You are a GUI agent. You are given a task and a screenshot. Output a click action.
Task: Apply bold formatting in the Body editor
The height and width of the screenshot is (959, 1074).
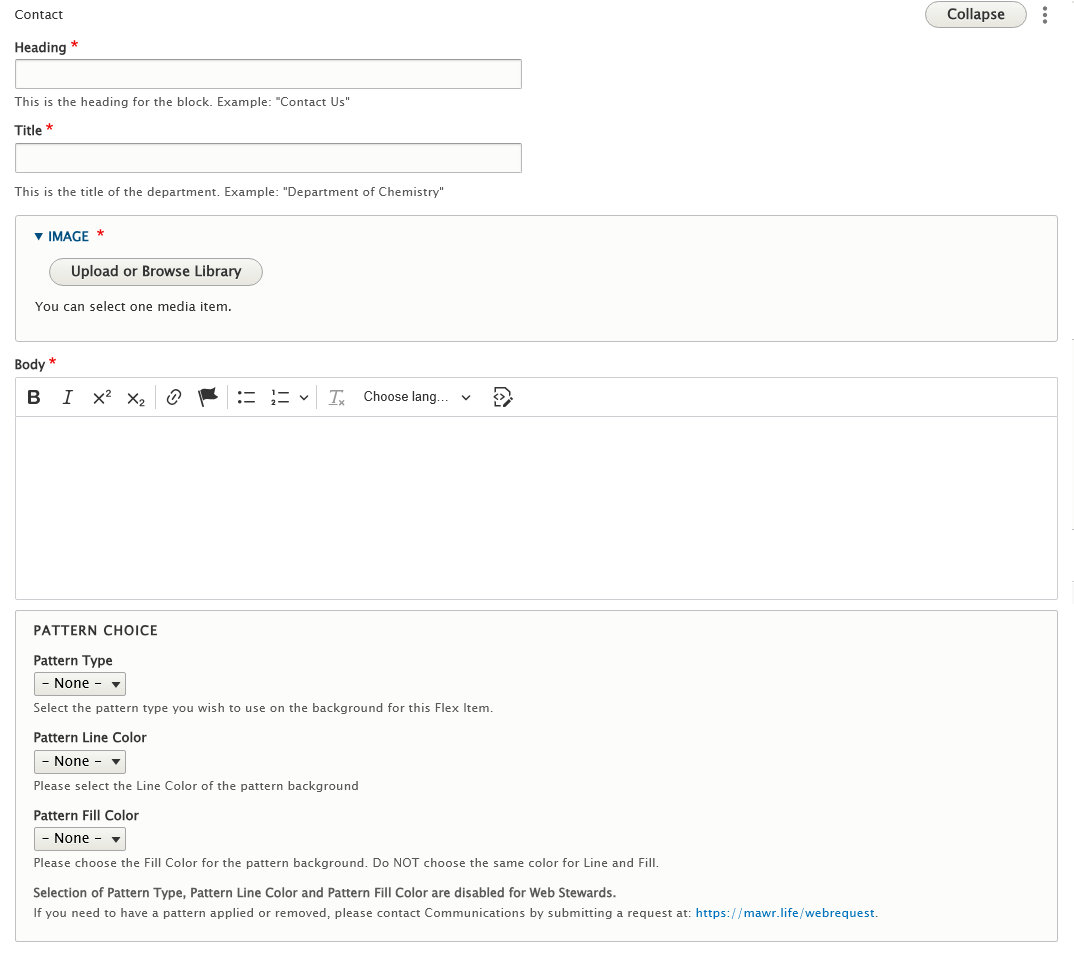[x=33, y=397]
